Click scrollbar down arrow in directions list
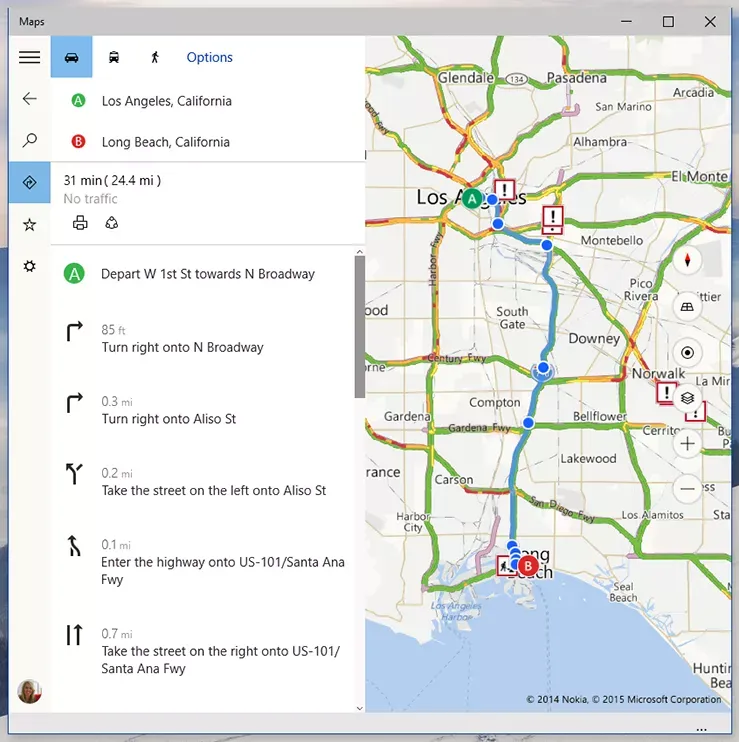Screen dimensions: 739x742 pos(360,708)
